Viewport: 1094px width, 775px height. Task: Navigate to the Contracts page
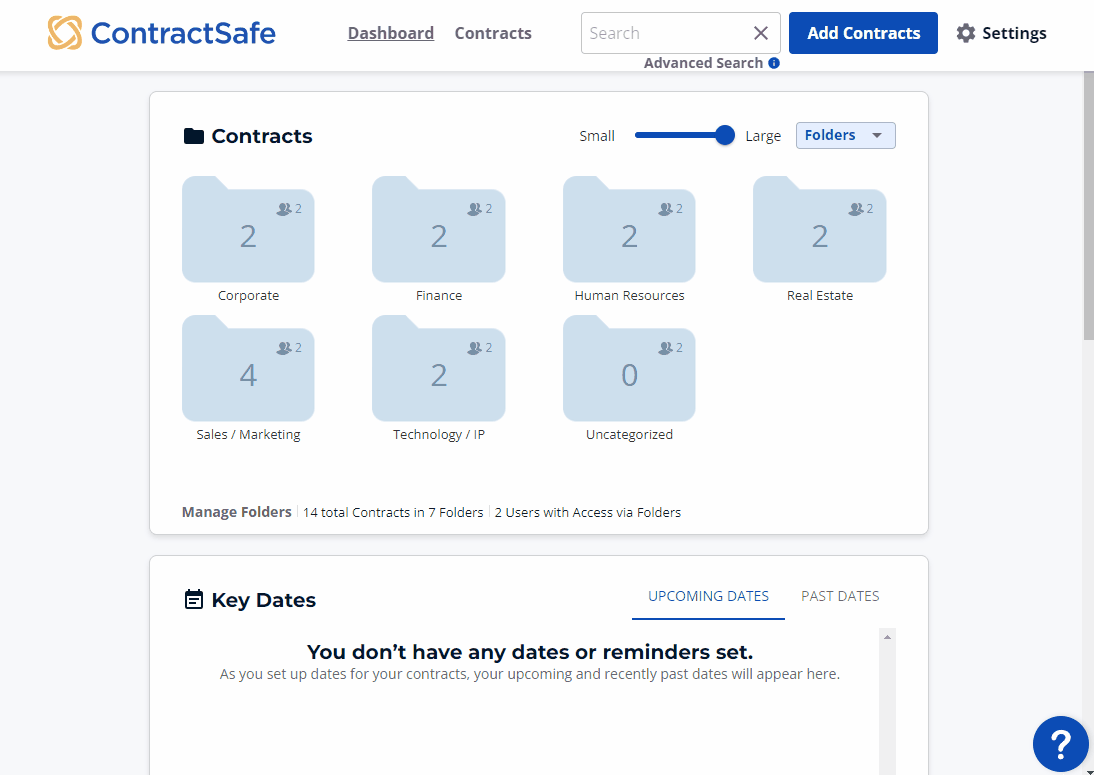(x=493, y=32)
